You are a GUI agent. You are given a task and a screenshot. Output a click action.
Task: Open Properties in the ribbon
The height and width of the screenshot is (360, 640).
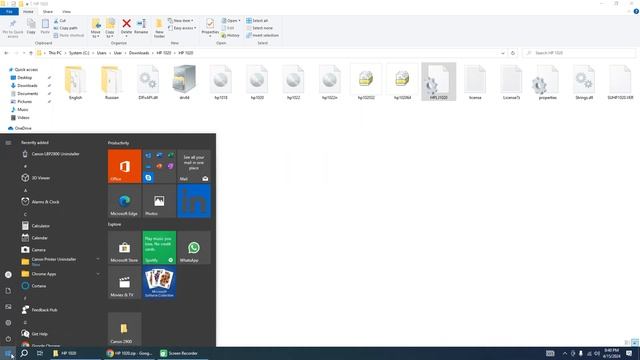[x=210, y=28]
